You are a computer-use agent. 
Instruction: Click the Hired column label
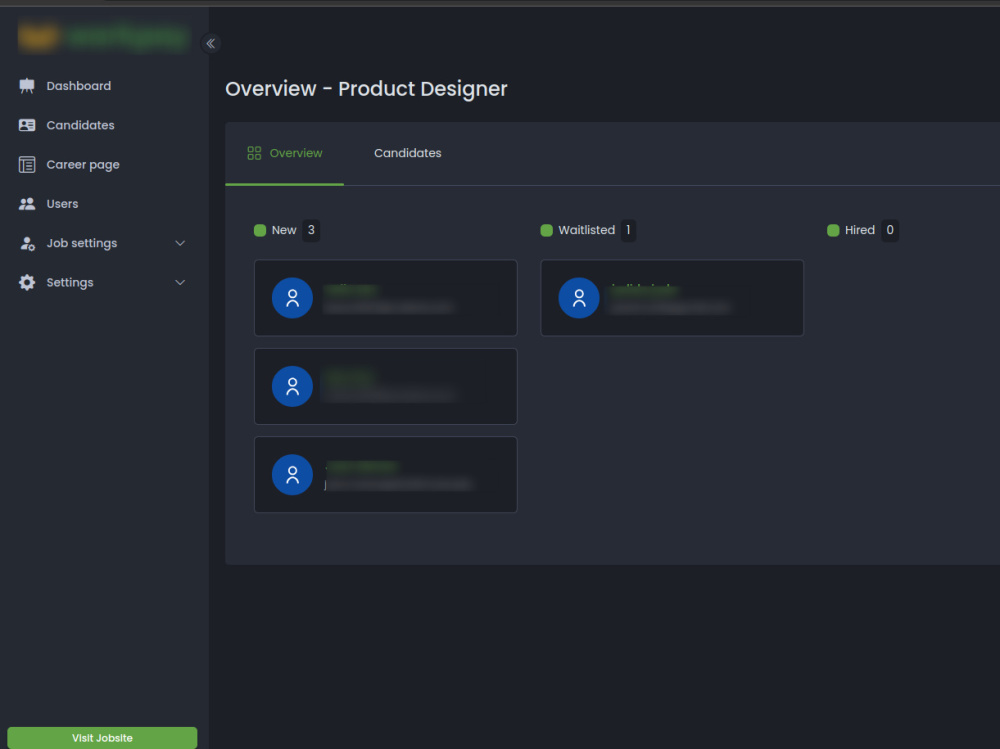tap(860, 230)
